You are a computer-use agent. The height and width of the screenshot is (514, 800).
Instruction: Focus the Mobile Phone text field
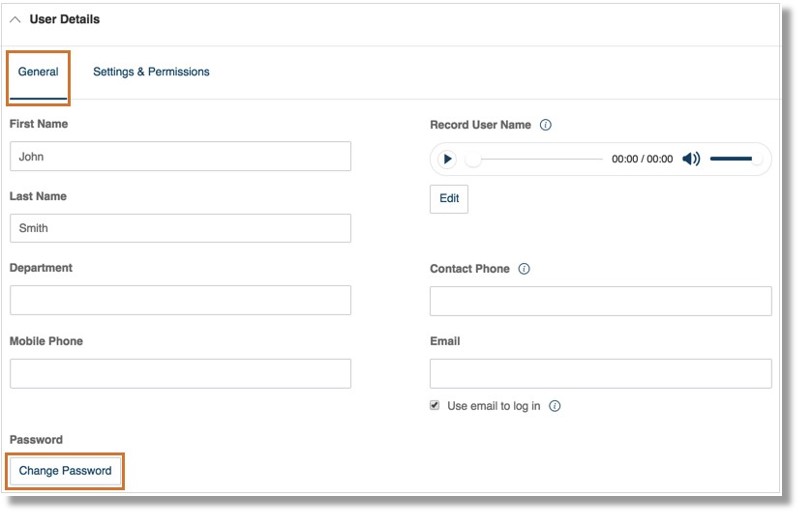180,374
